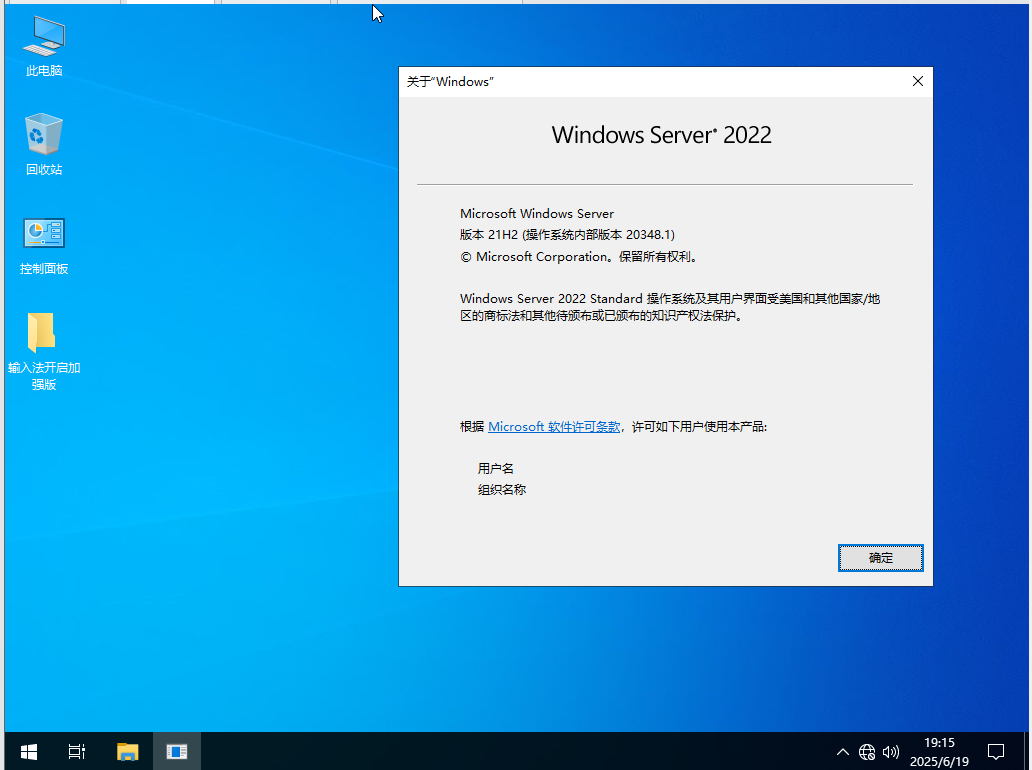Click the active winver taskbar app icon
Screen dimensions: 1032x770
tap(176, 751)
